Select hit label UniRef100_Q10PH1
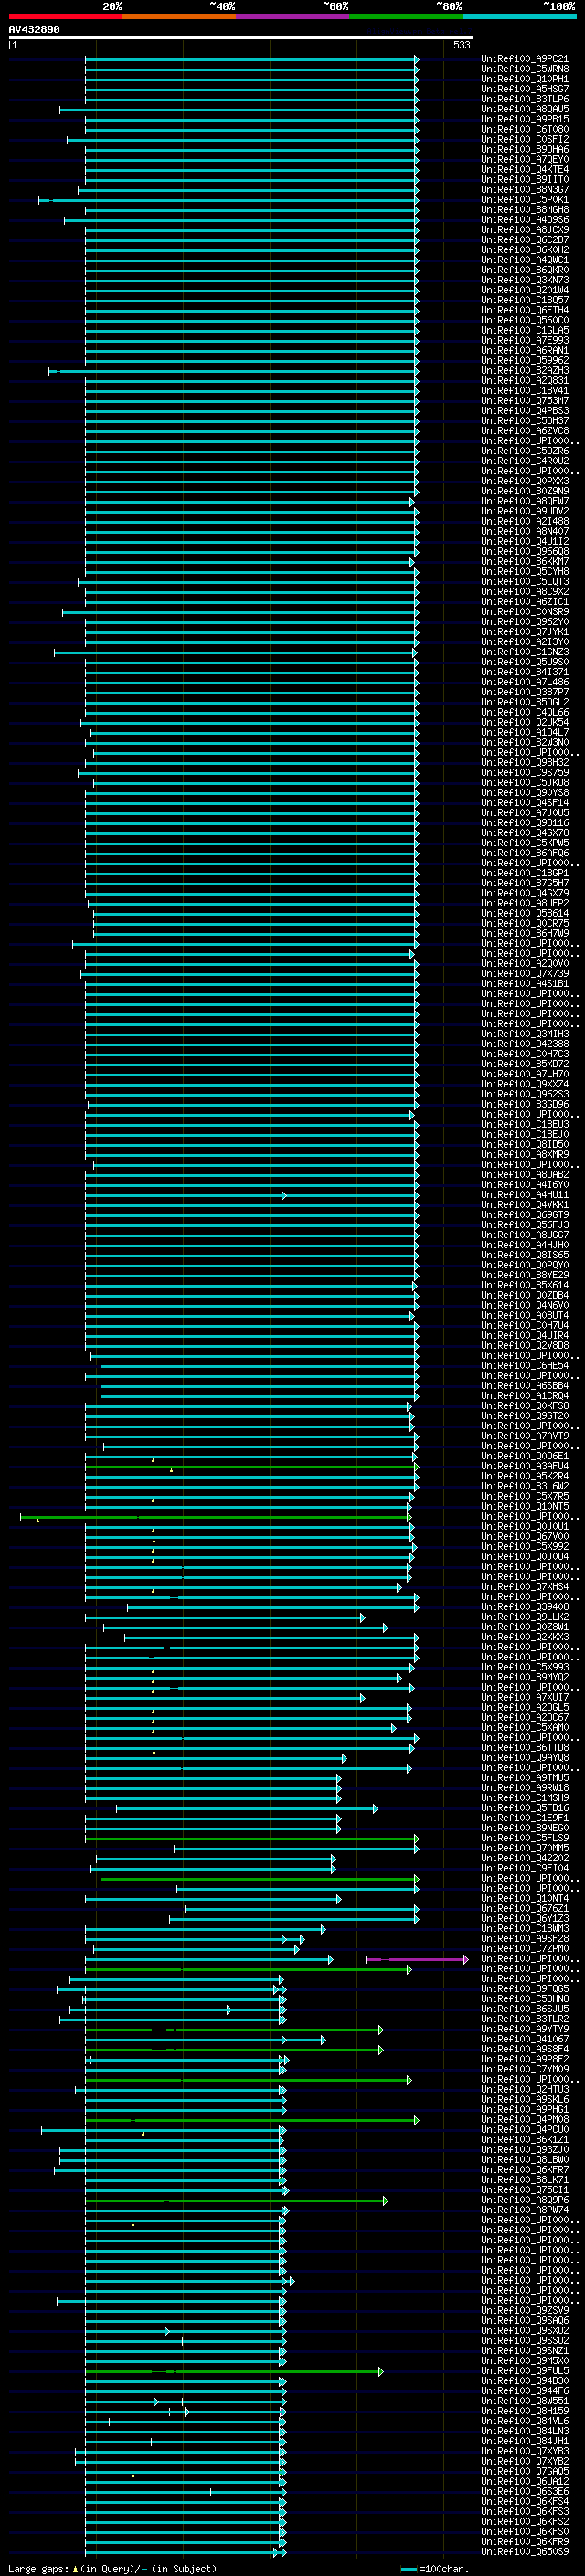585x2576 pixels. [525, 79]
